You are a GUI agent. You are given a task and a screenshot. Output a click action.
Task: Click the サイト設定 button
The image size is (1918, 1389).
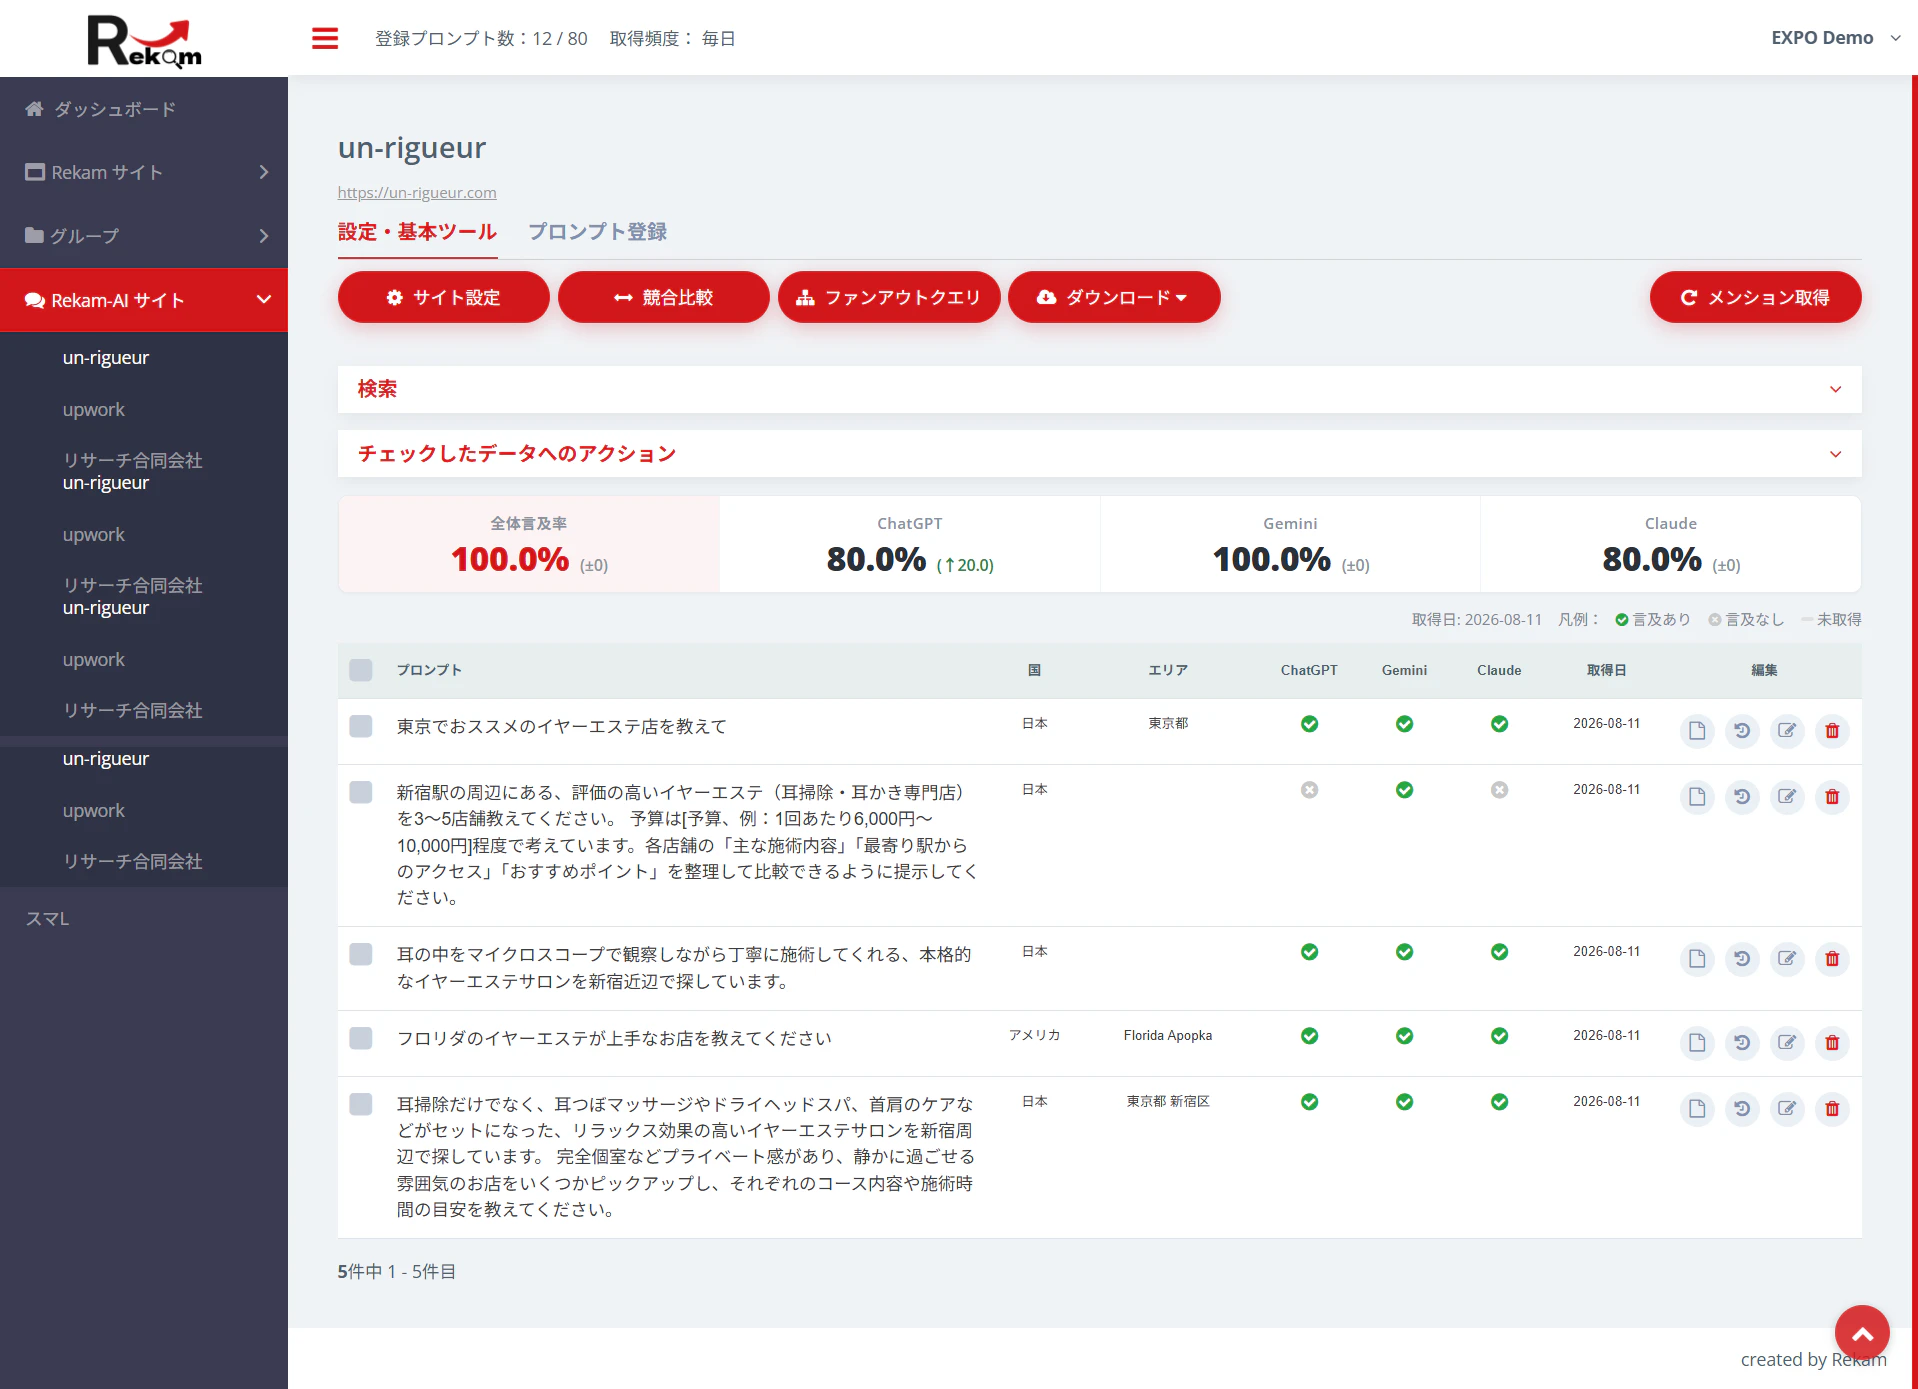[x=444, y=297]
